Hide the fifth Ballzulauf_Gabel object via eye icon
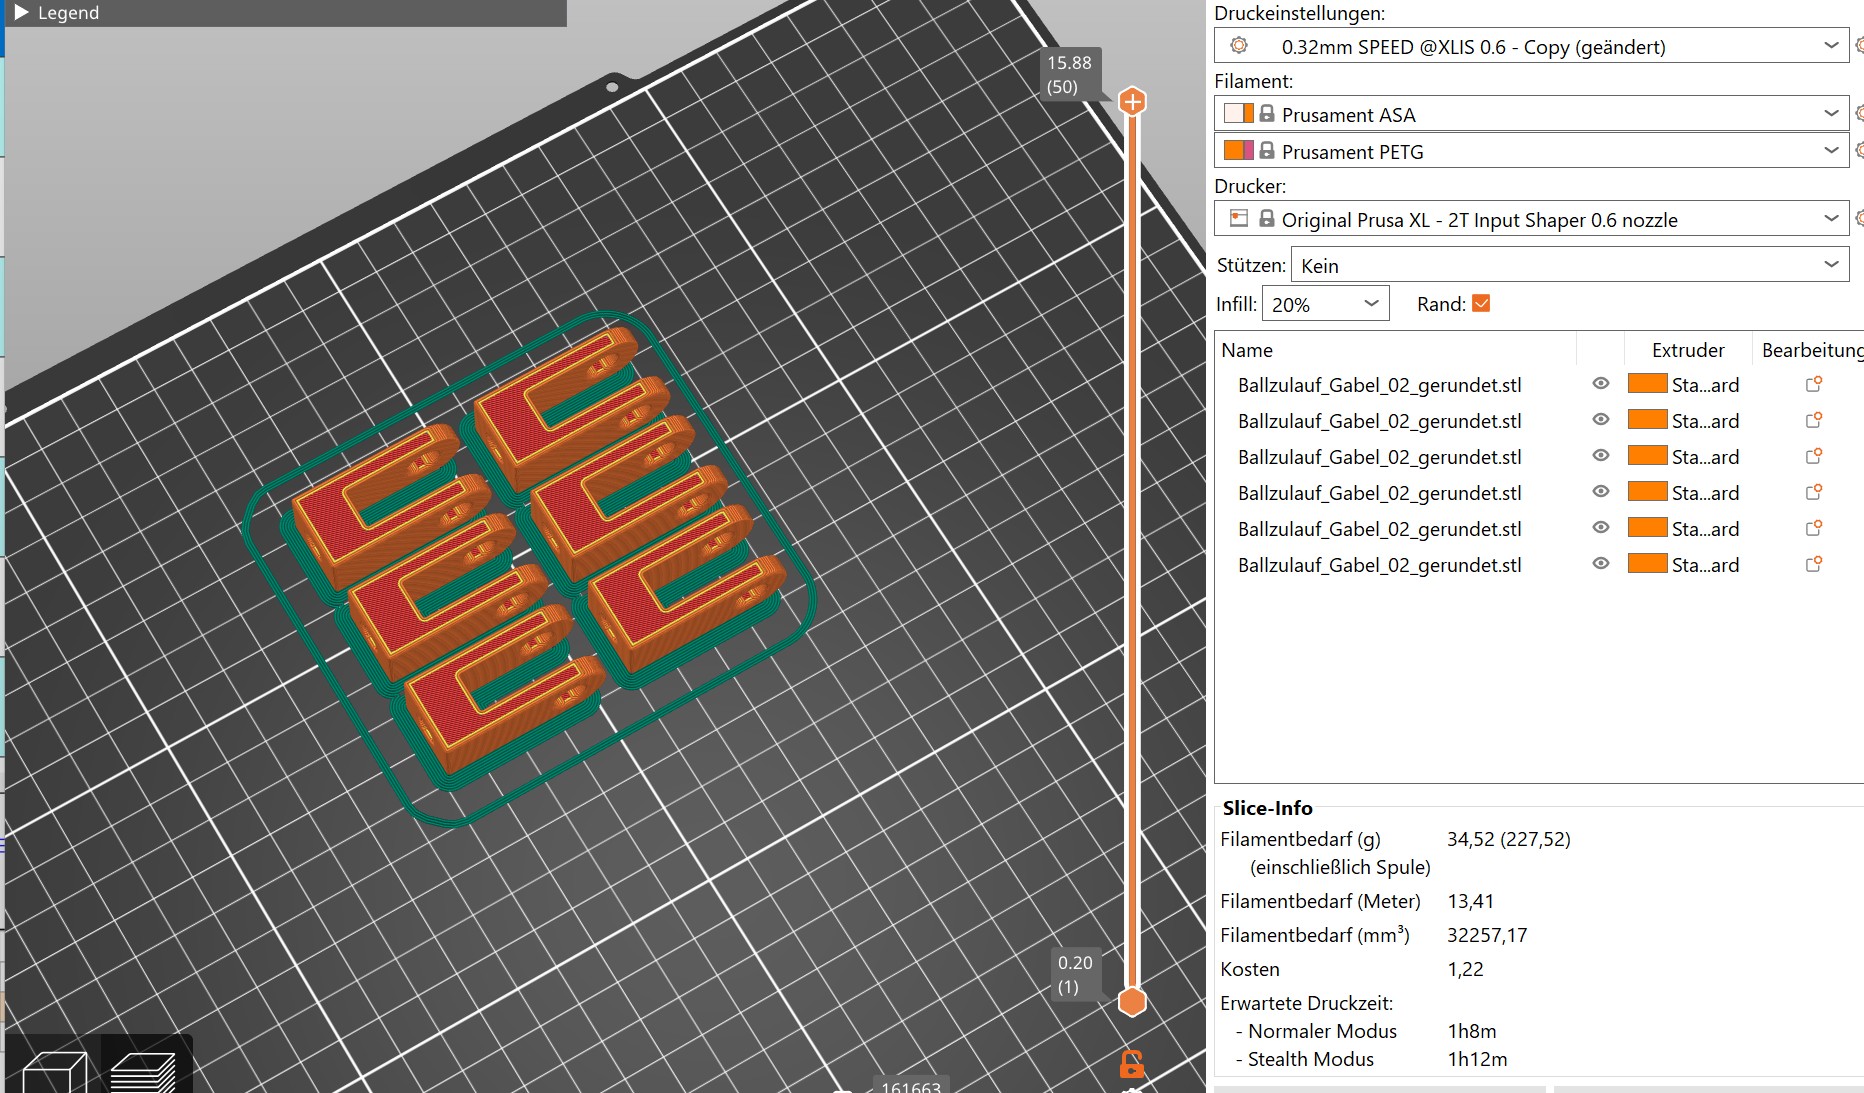This screenshot has width=1864, height=1093. click(x=1601, y=528)
